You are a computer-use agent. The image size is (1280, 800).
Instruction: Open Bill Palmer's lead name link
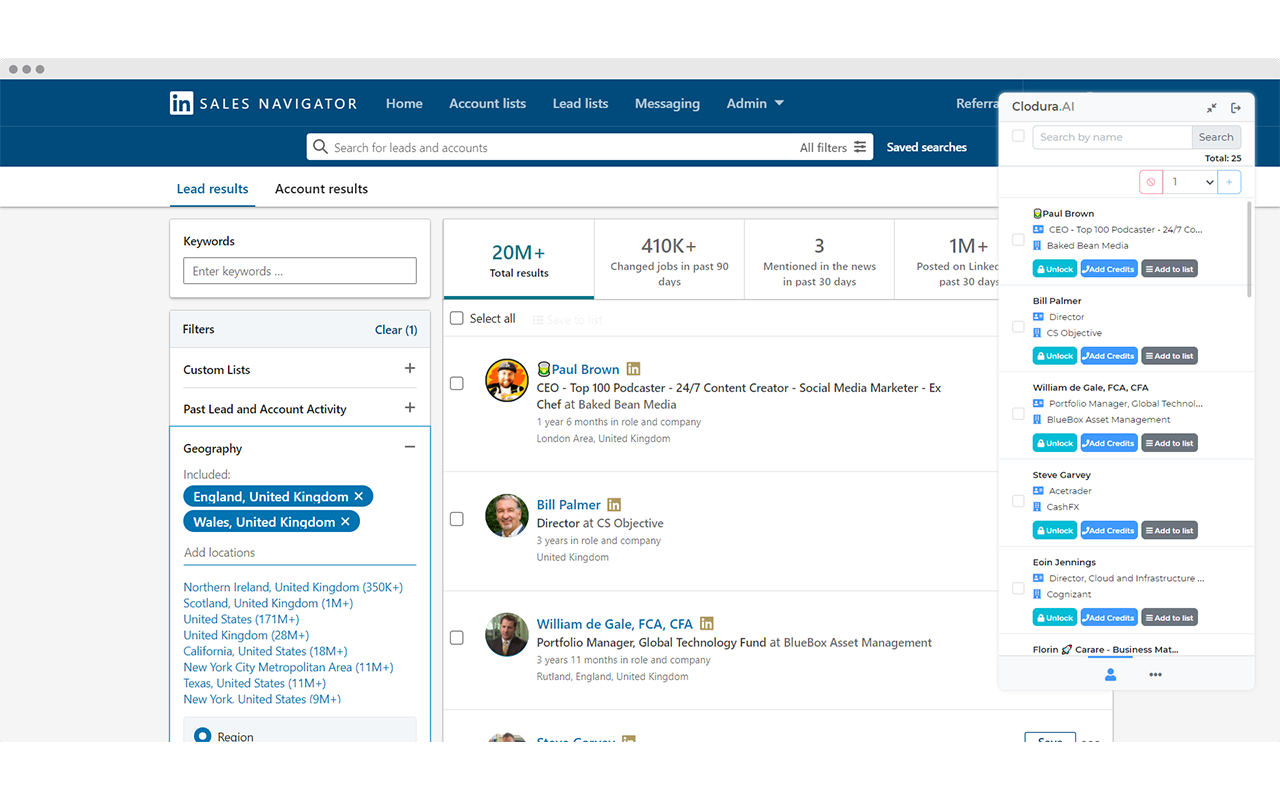569,505
